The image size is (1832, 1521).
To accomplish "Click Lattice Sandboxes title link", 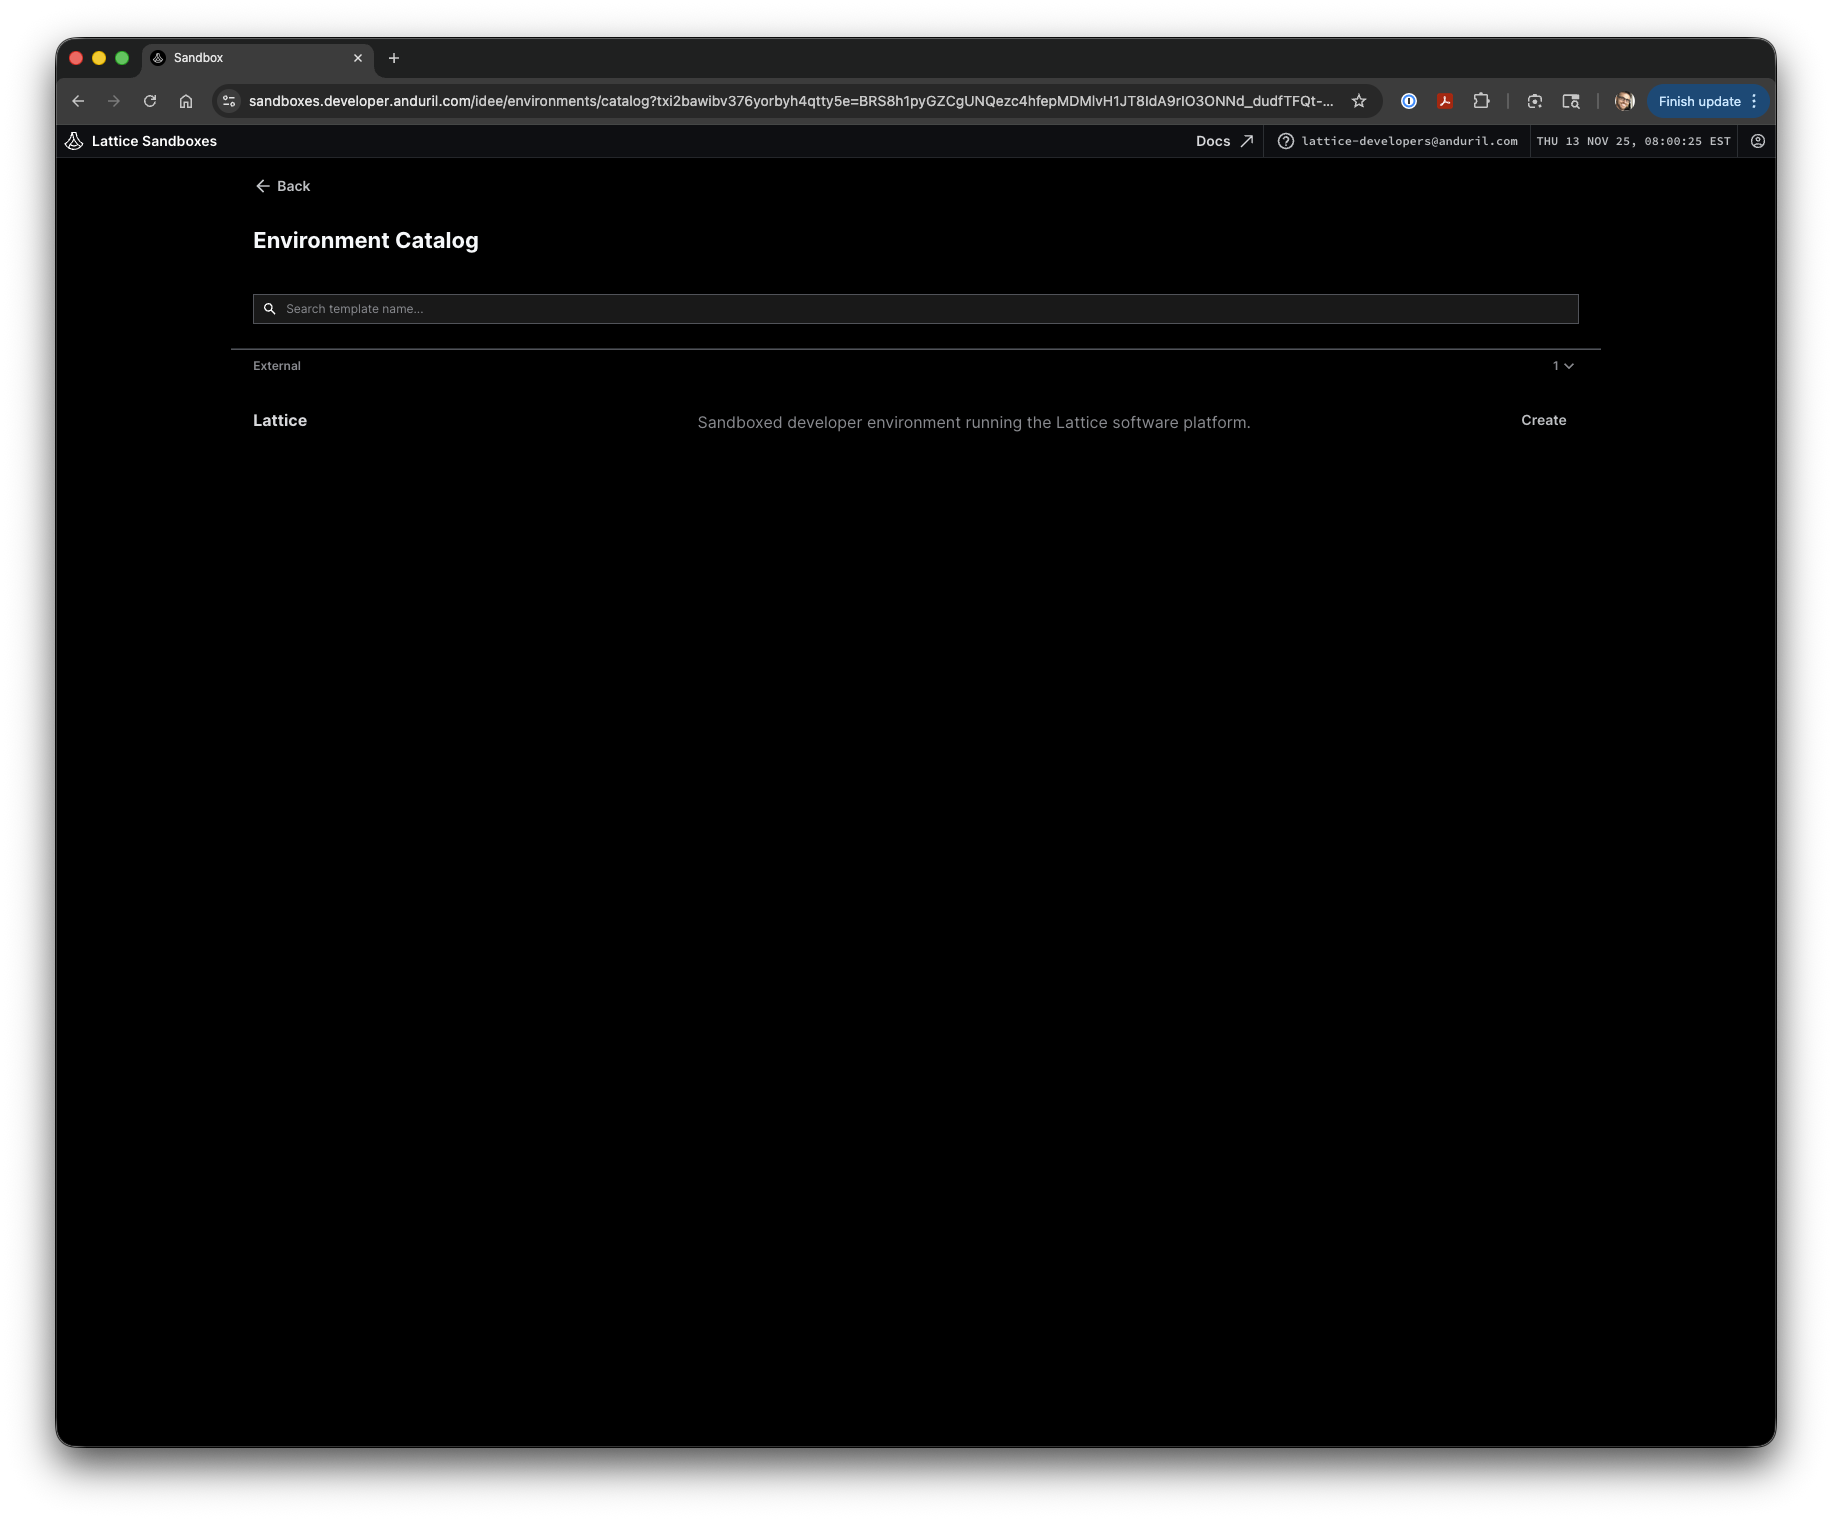I will [154, 141].
